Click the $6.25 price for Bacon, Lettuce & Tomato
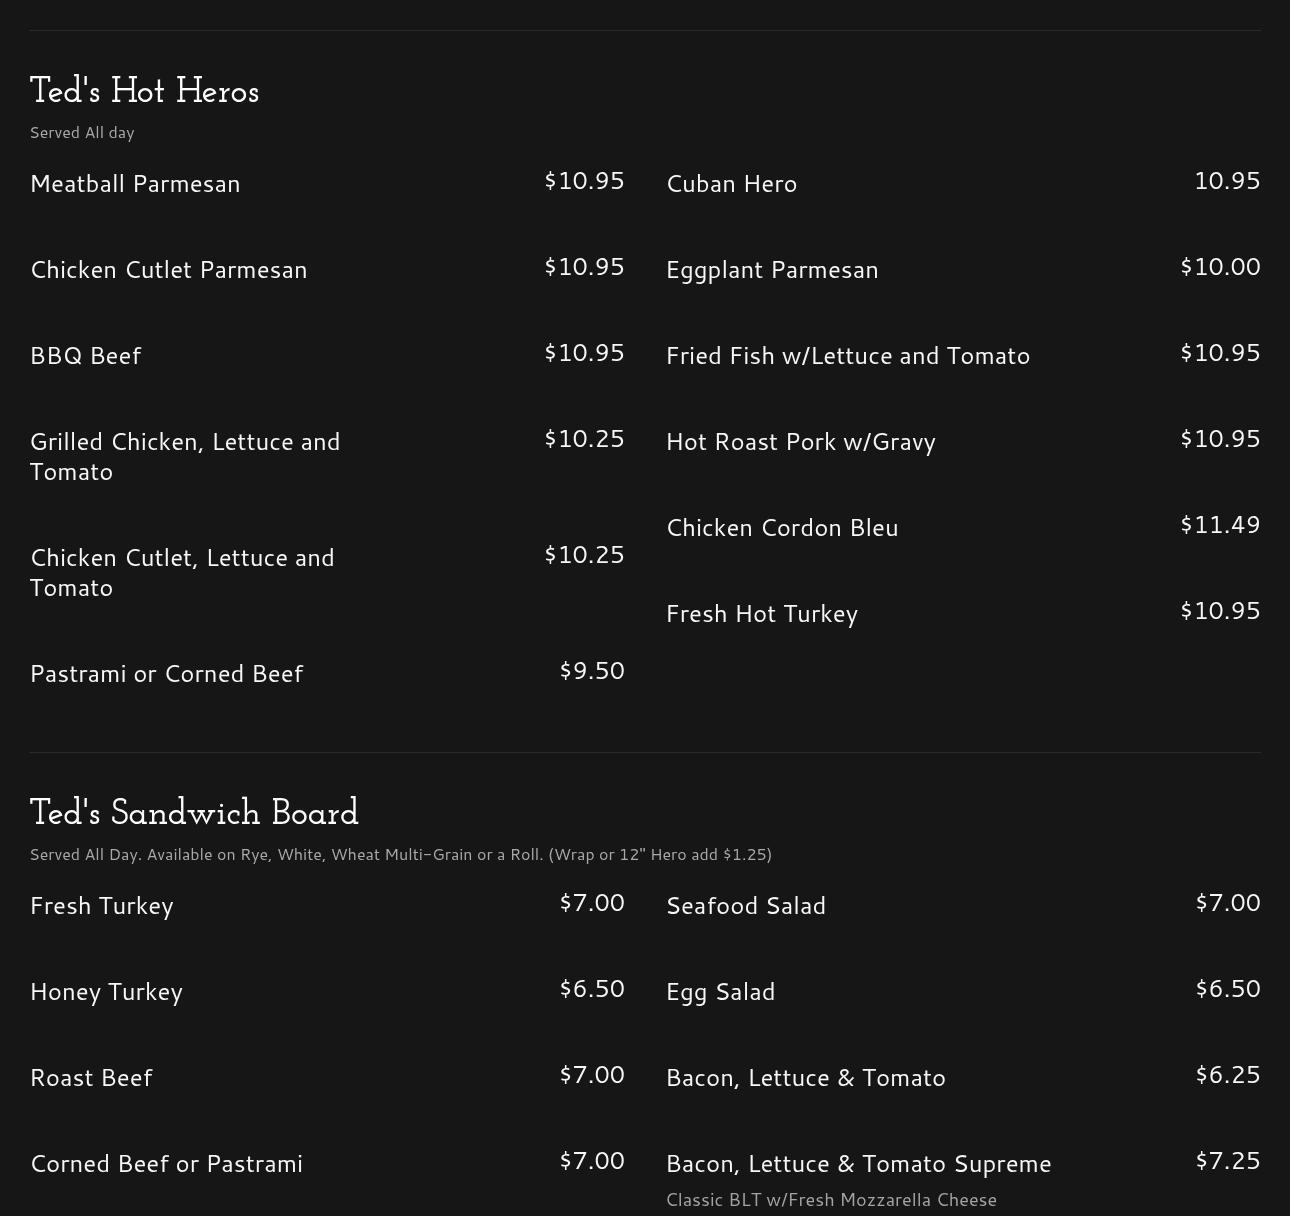The width and height of the screenshot is (1290, 1216). tap(1228, 1075)
